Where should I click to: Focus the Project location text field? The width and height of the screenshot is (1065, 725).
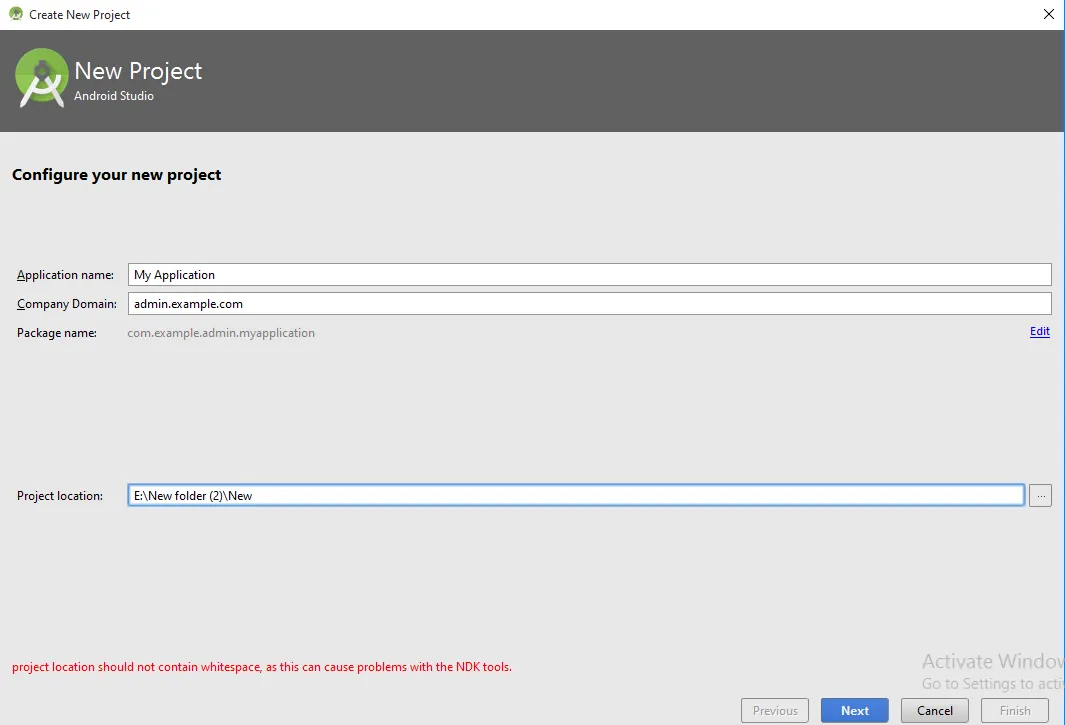point(576,495)
